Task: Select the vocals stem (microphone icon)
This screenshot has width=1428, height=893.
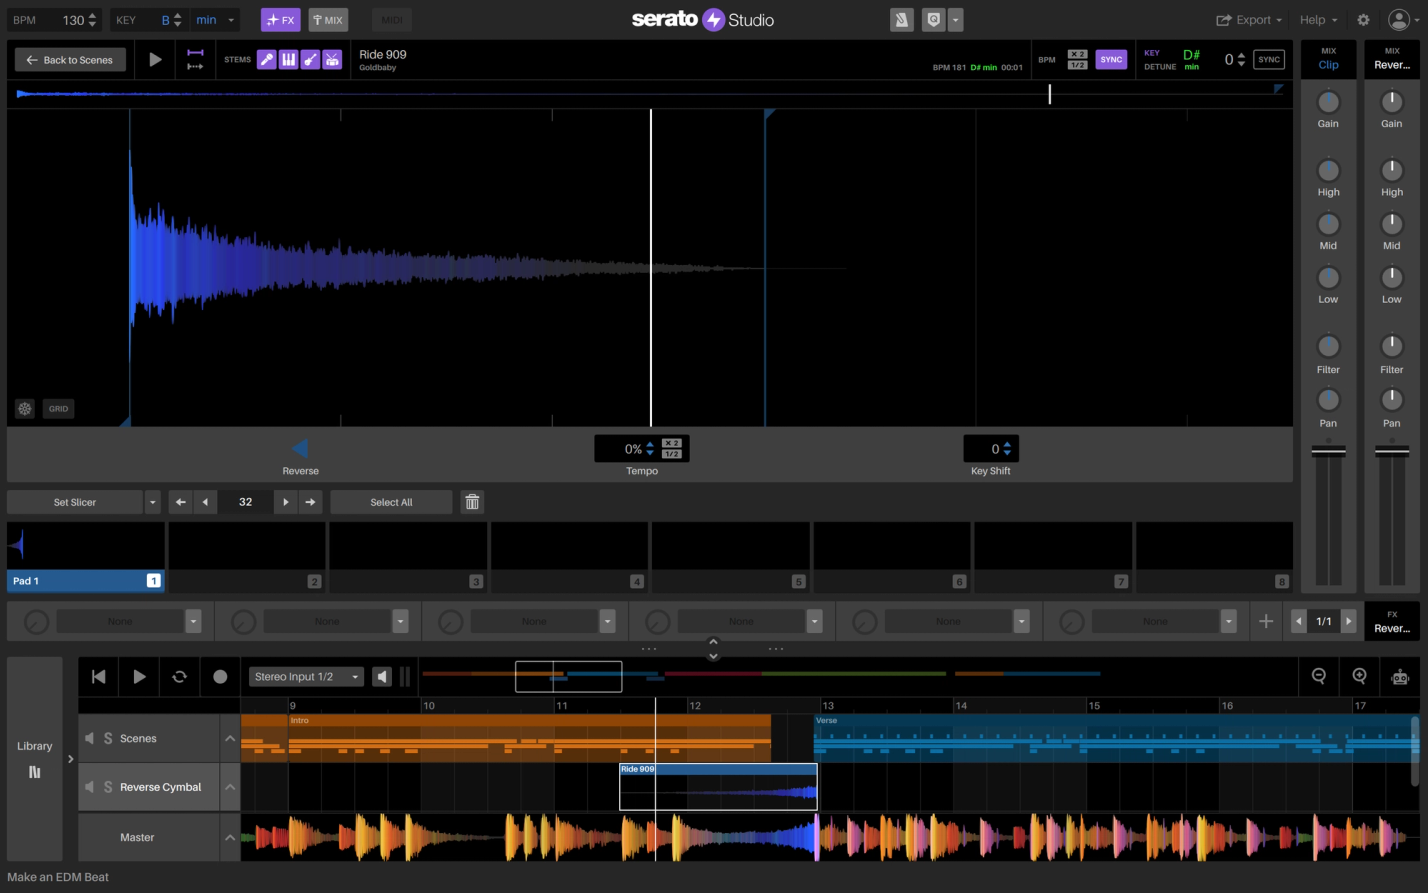Action: click(266, 59)
